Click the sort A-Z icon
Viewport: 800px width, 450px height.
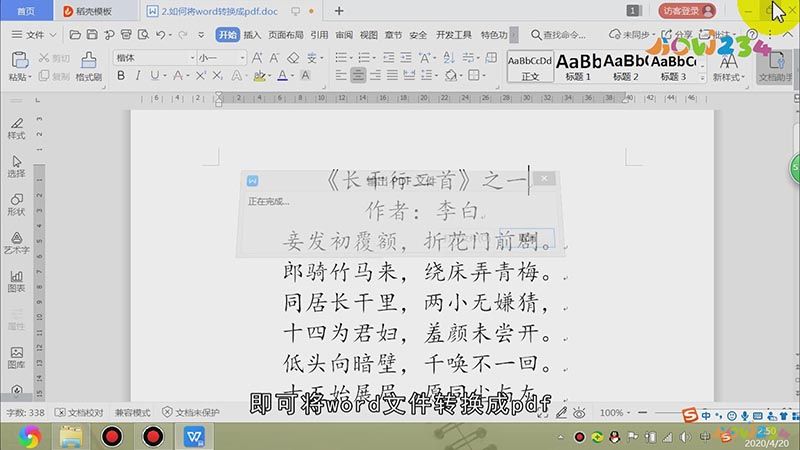click(x=448, y=58)
